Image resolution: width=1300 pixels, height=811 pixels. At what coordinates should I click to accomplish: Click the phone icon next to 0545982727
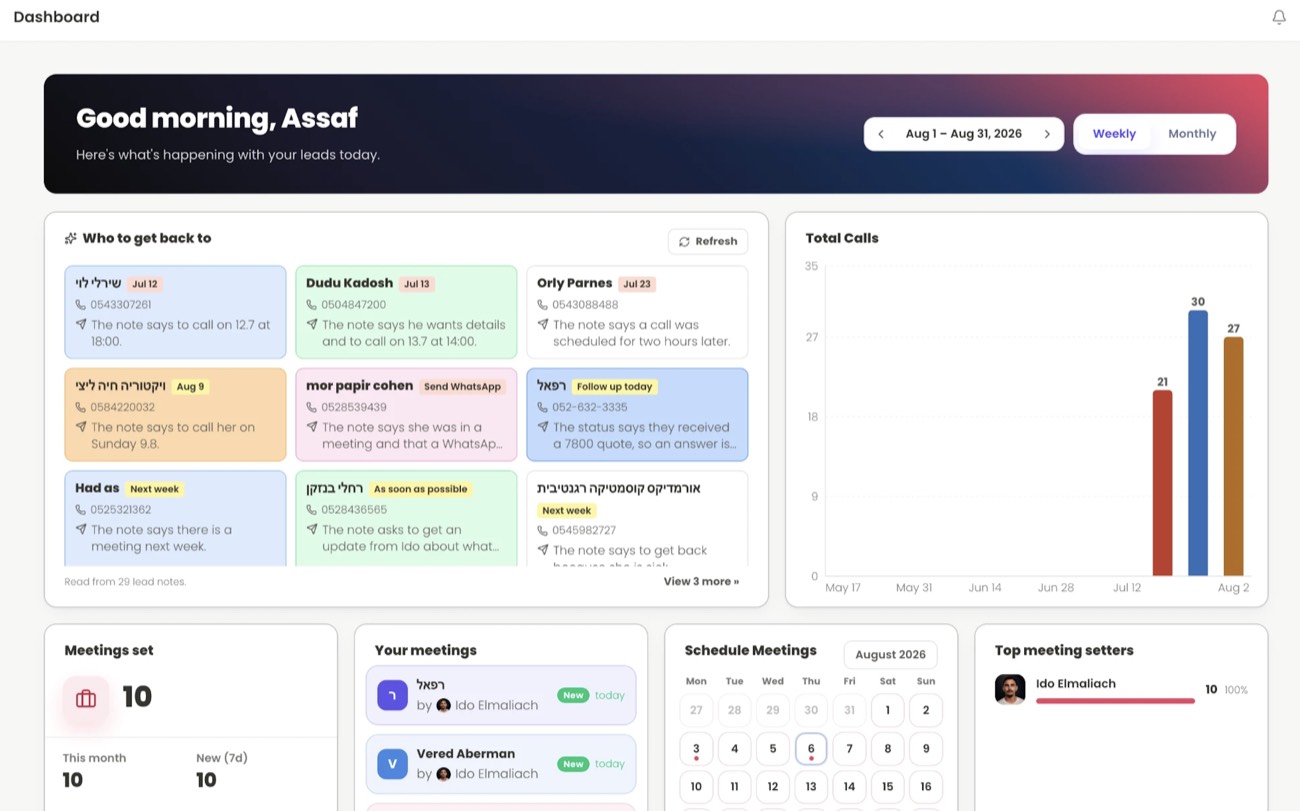pos(543,531)
